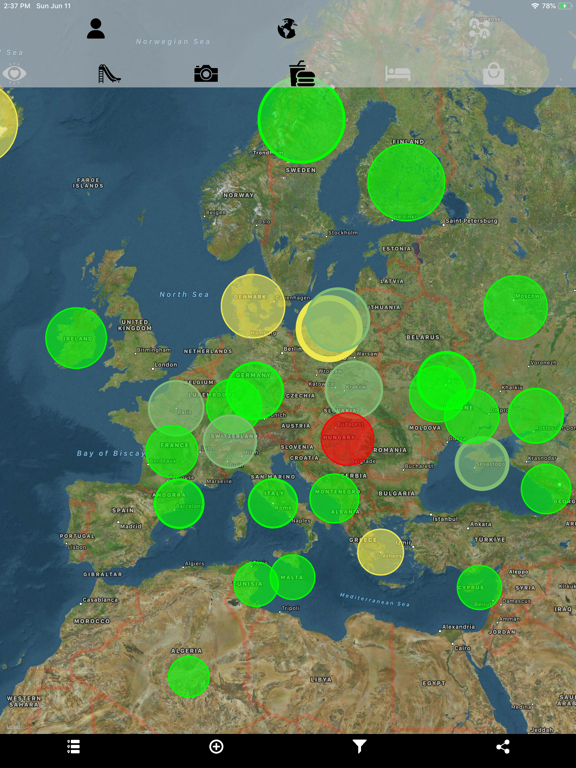Select the green Montenegro circle marker
This screenshot has width=576, height=768.
[x=334, y=498]
